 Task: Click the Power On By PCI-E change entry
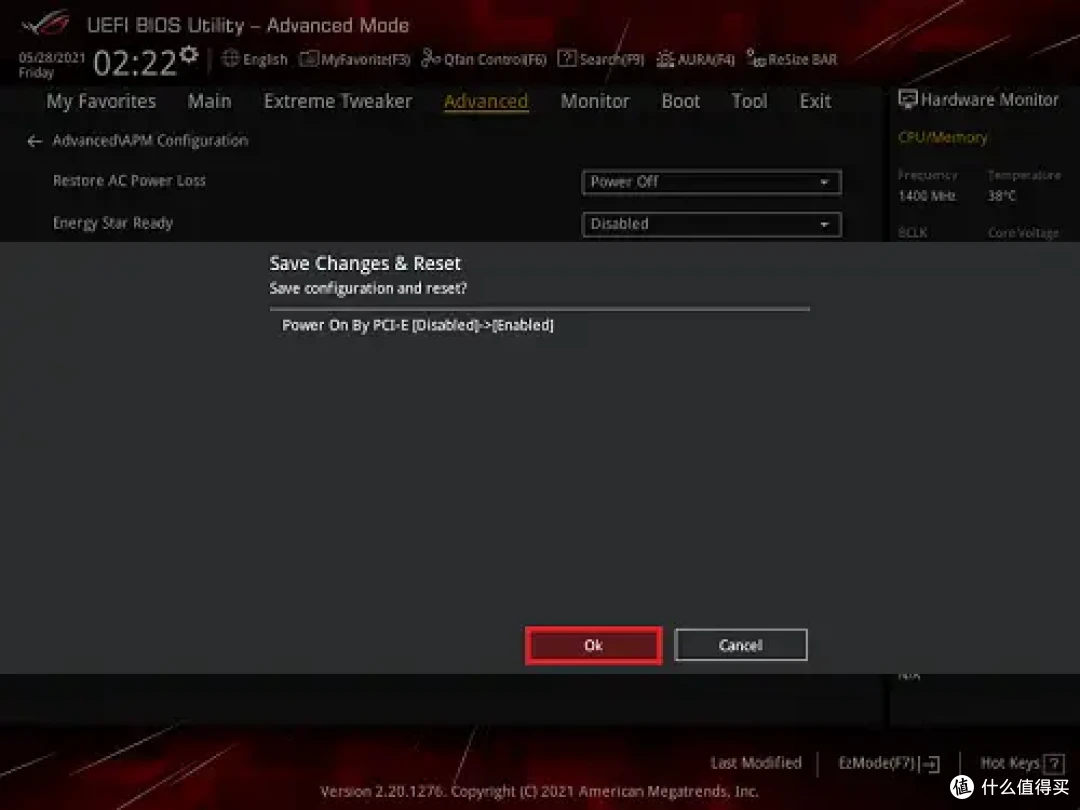(417, 325)
